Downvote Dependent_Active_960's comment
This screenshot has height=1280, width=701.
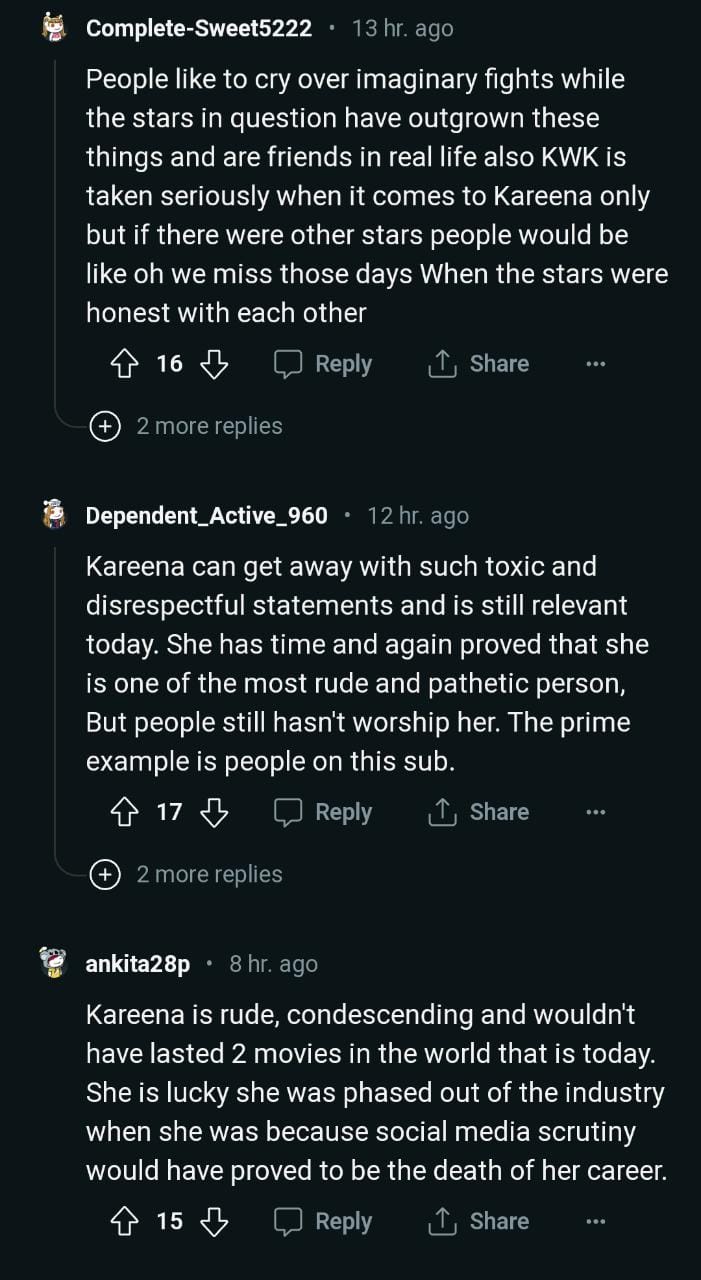(215, 812)
